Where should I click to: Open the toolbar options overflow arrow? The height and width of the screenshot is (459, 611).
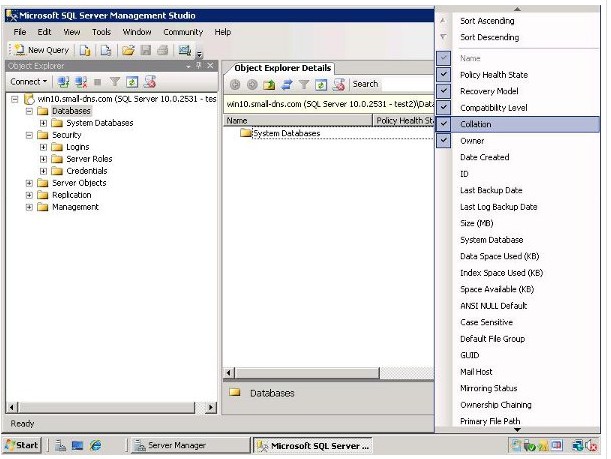(x=199, y=54)
